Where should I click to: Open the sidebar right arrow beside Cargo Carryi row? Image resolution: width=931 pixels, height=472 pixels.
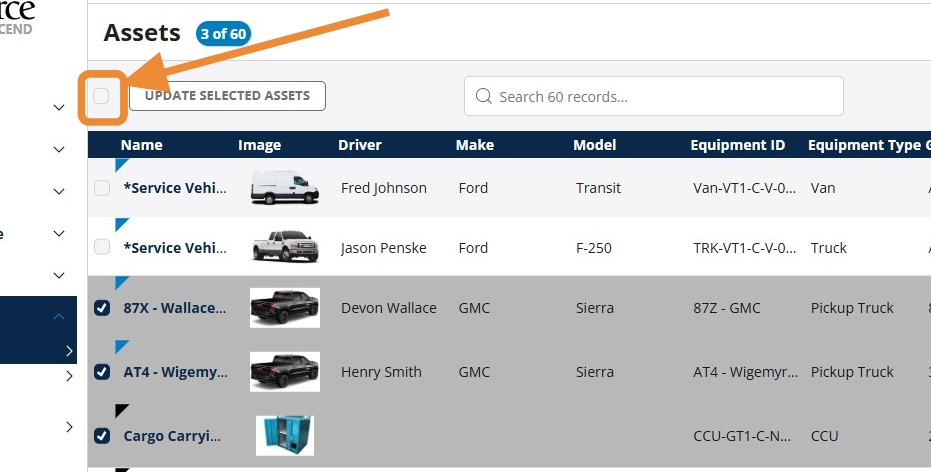pyautogui.click(x=69, y=427)
